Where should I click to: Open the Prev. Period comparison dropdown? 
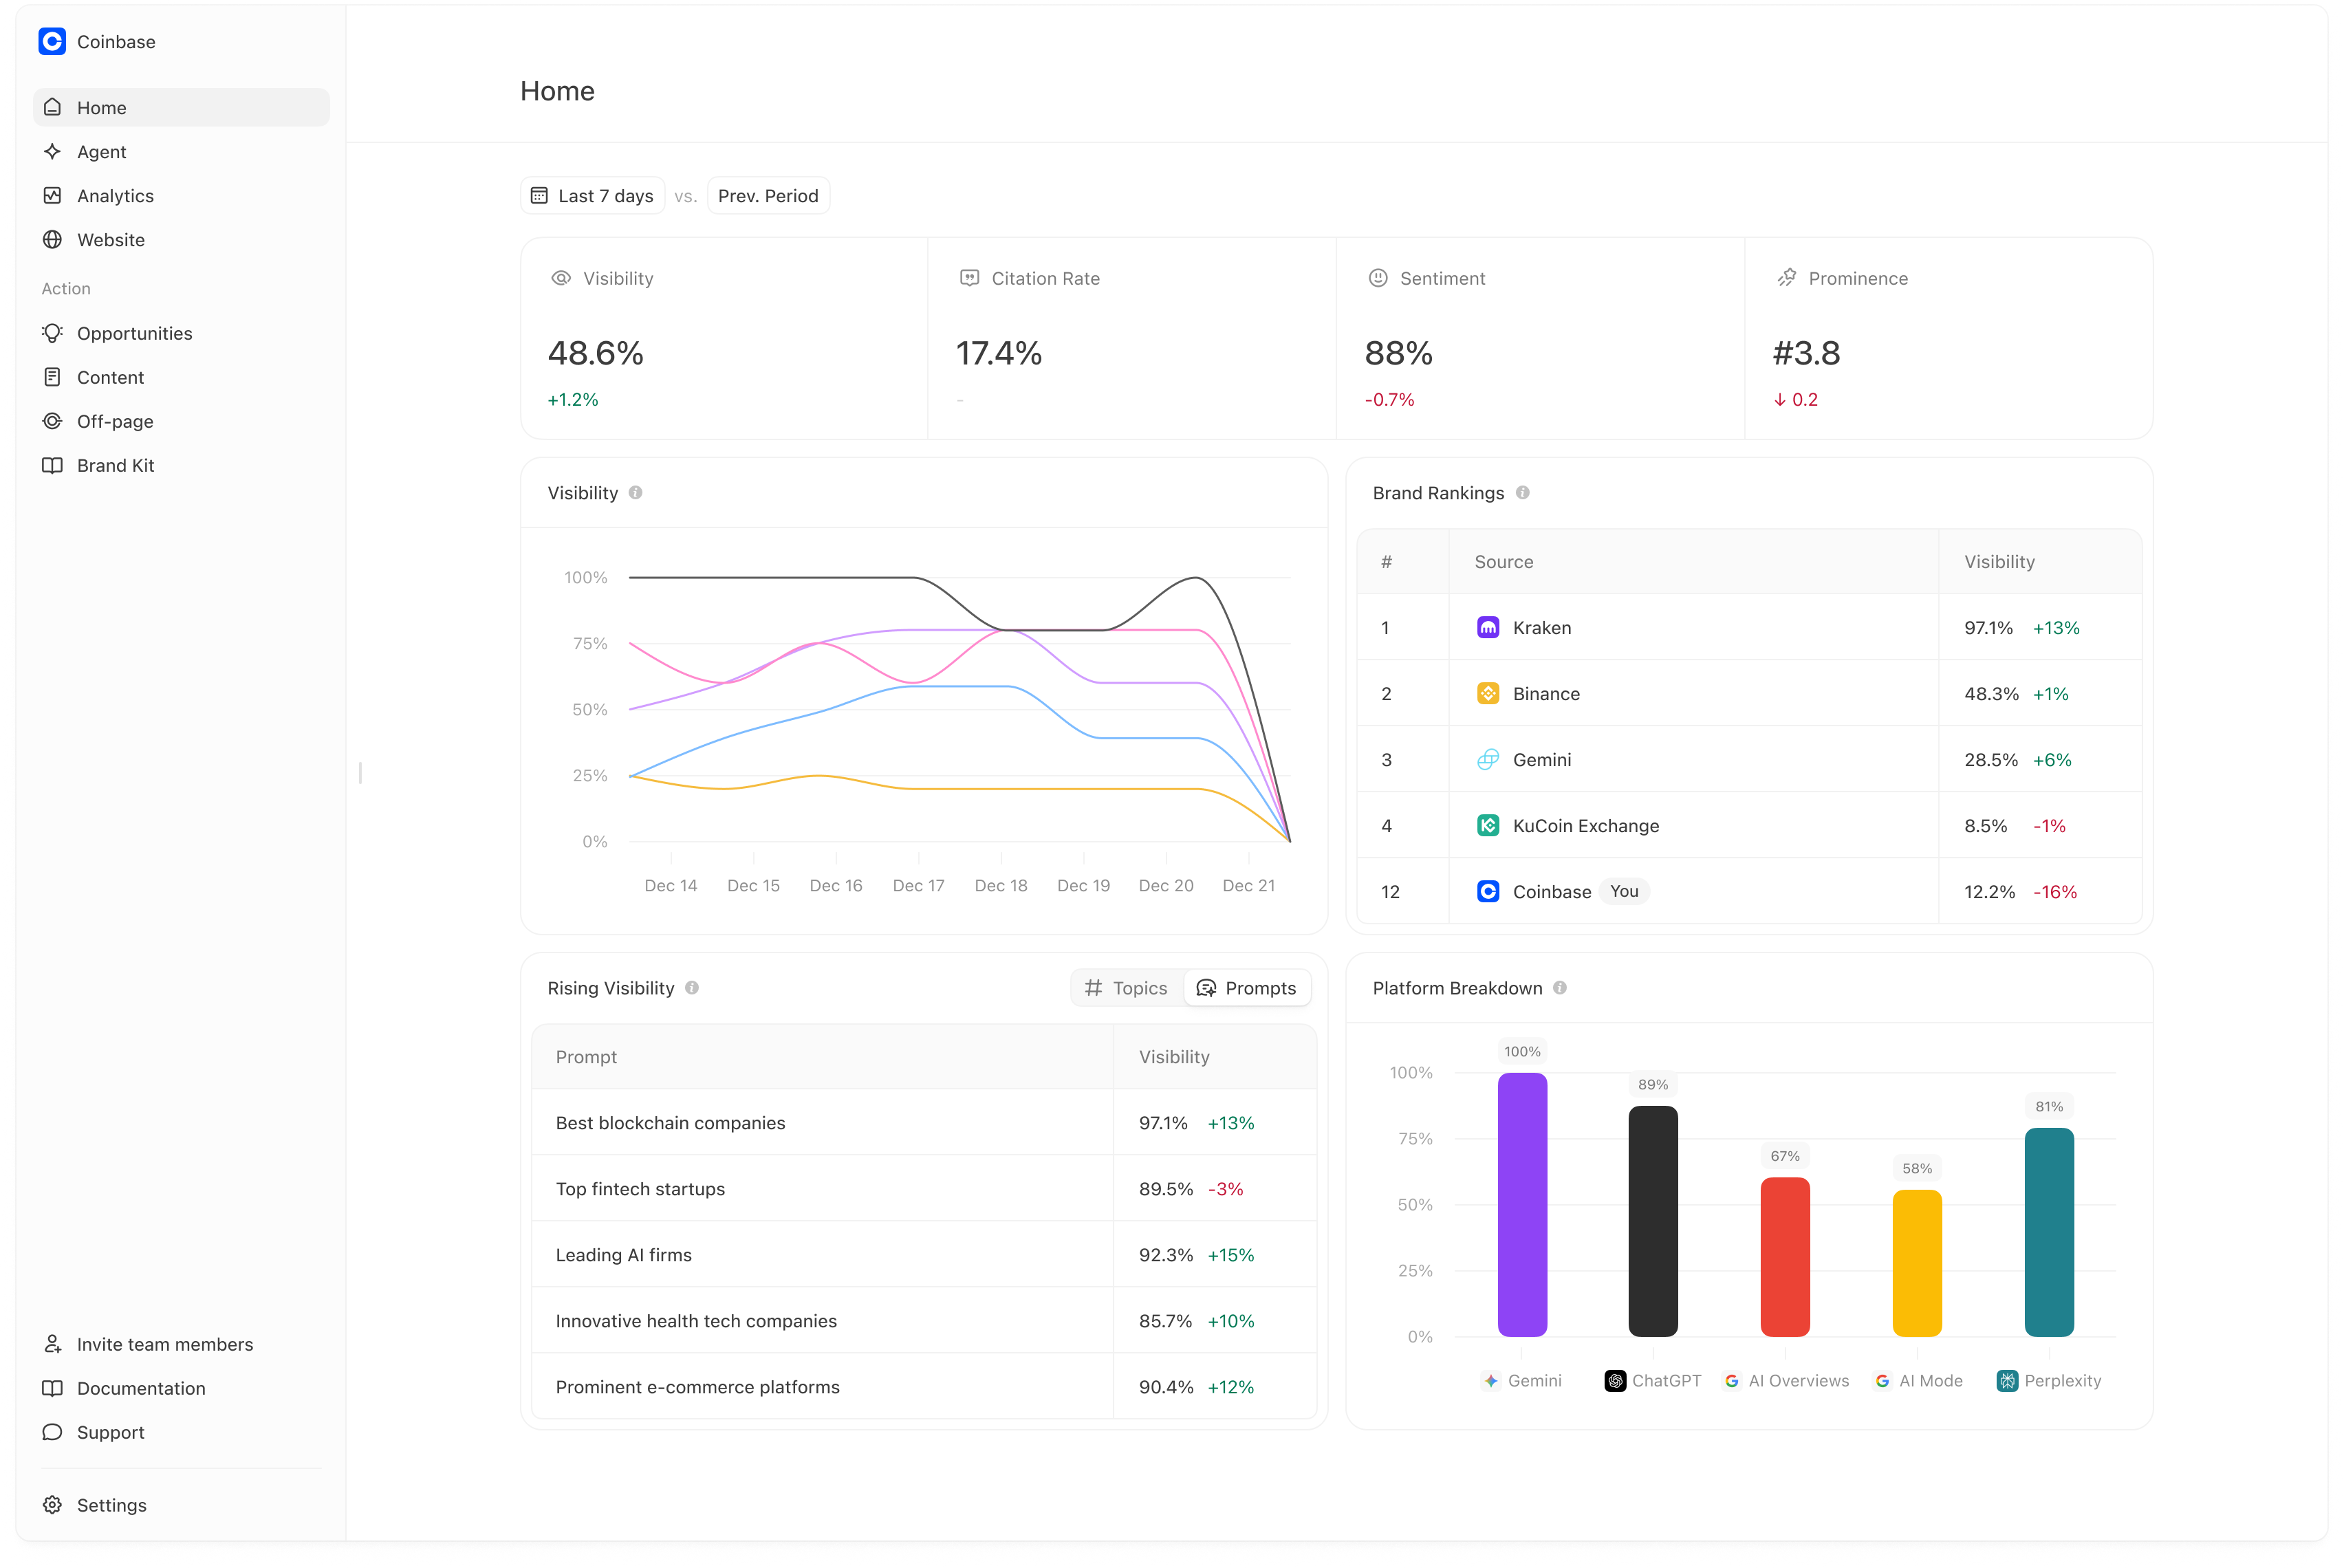tap(767, 196)
